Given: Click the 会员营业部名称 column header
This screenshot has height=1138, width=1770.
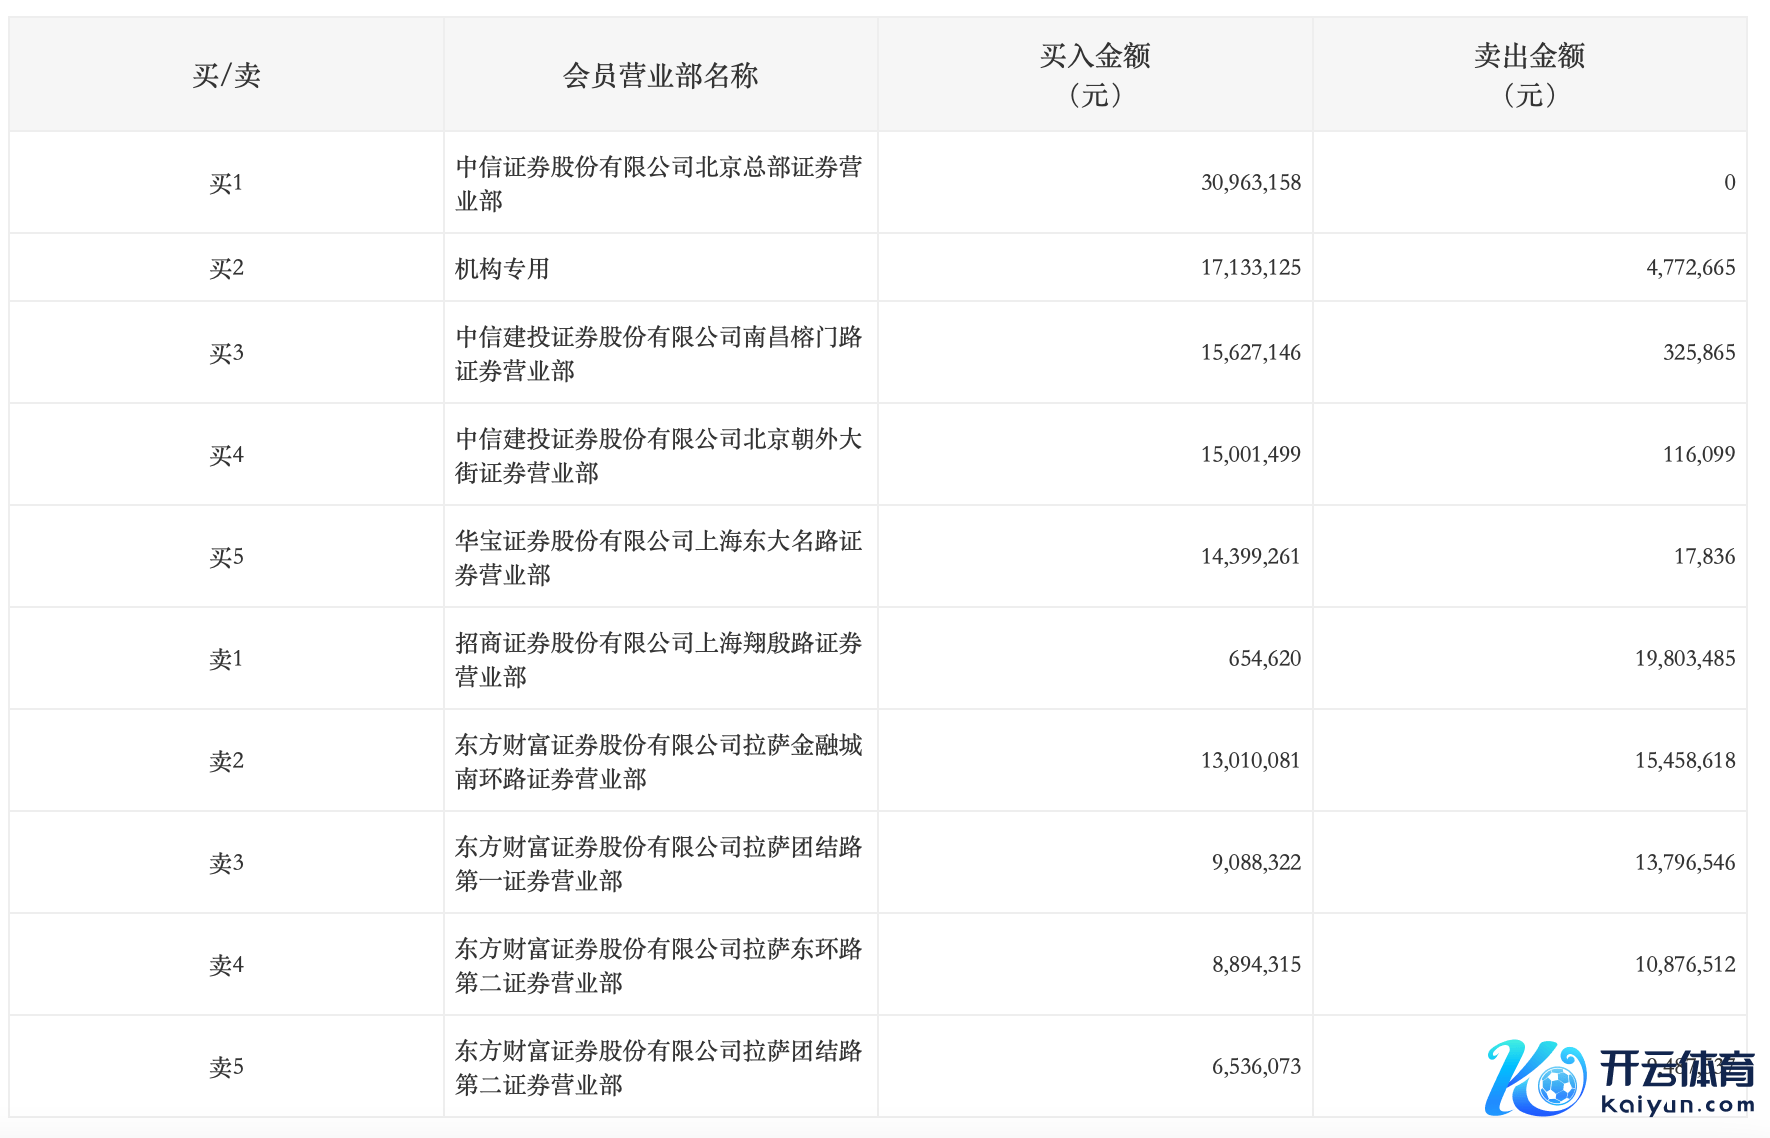Looking at the screenshot, I should pos(660,75).
